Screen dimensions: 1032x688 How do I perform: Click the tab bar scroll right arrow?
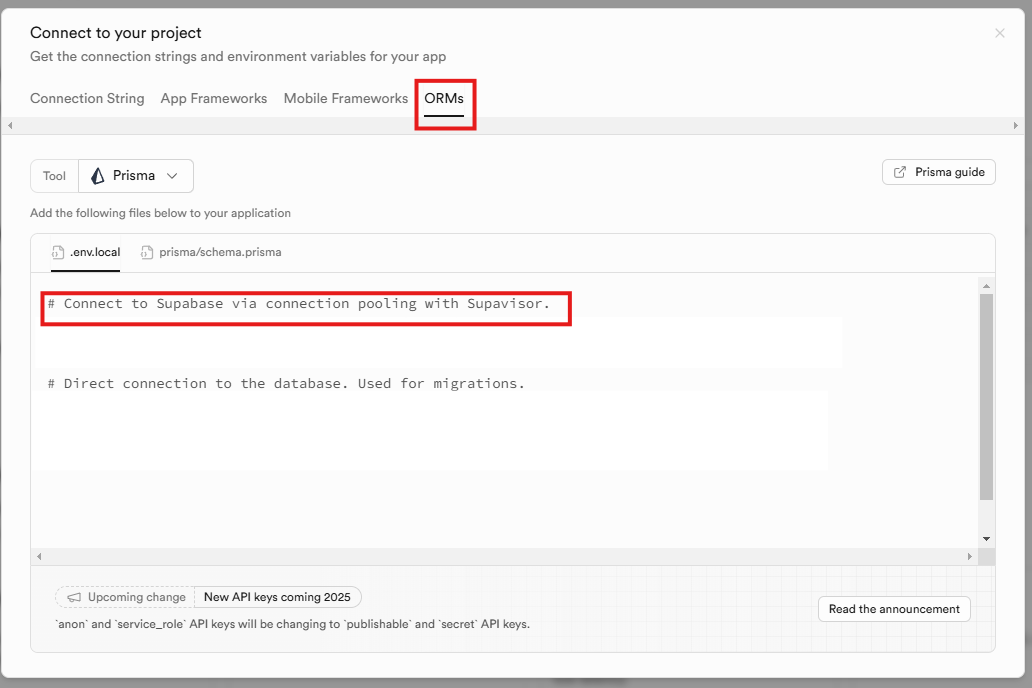(1016, 125)
